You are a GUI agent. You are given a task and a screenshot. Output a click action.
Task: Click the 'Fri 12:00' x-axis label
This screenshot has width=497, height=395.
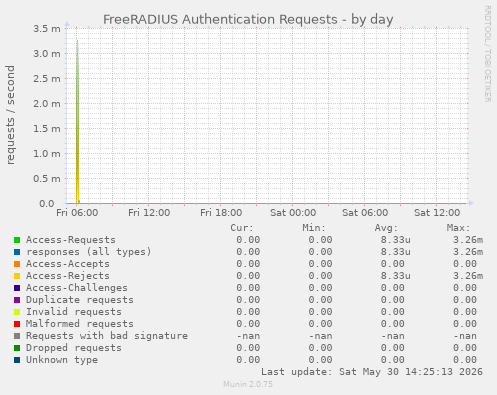[x=149, y=213]
